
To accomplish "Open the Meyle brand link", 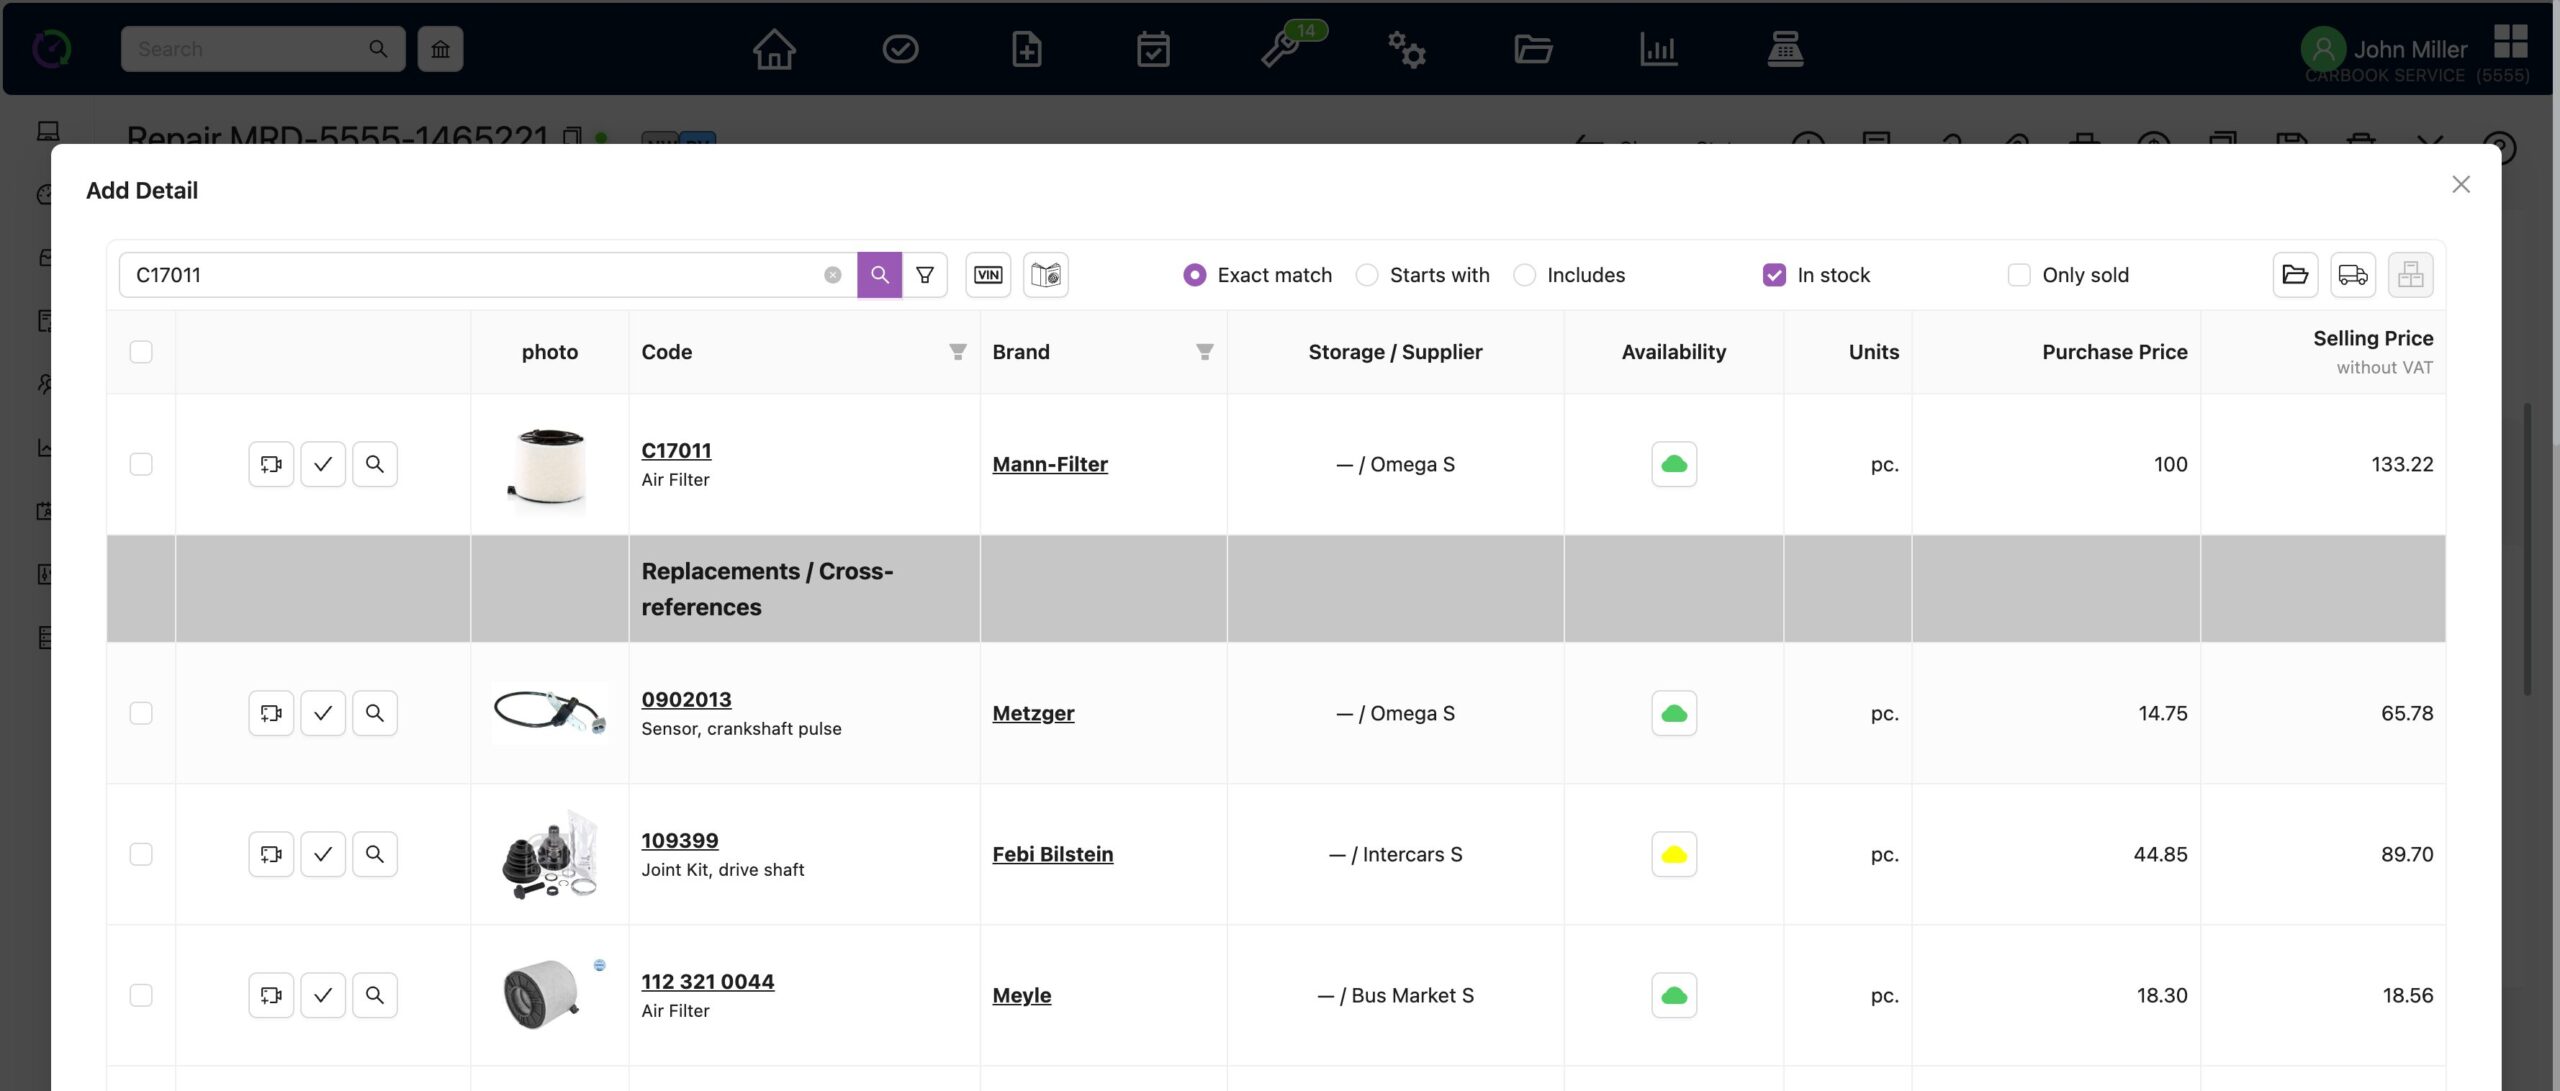I will pos(1021,995).
